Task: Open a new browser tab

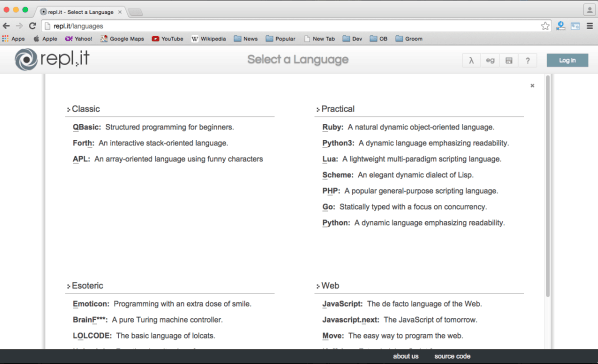Action: pyautogui.click(x=135, y=12)
